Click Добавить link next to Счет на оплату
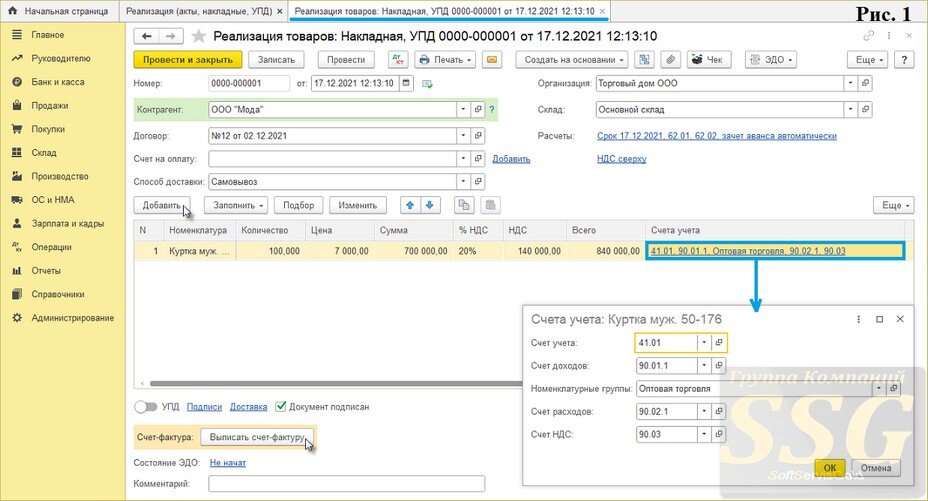 click(x=511, y=159)
